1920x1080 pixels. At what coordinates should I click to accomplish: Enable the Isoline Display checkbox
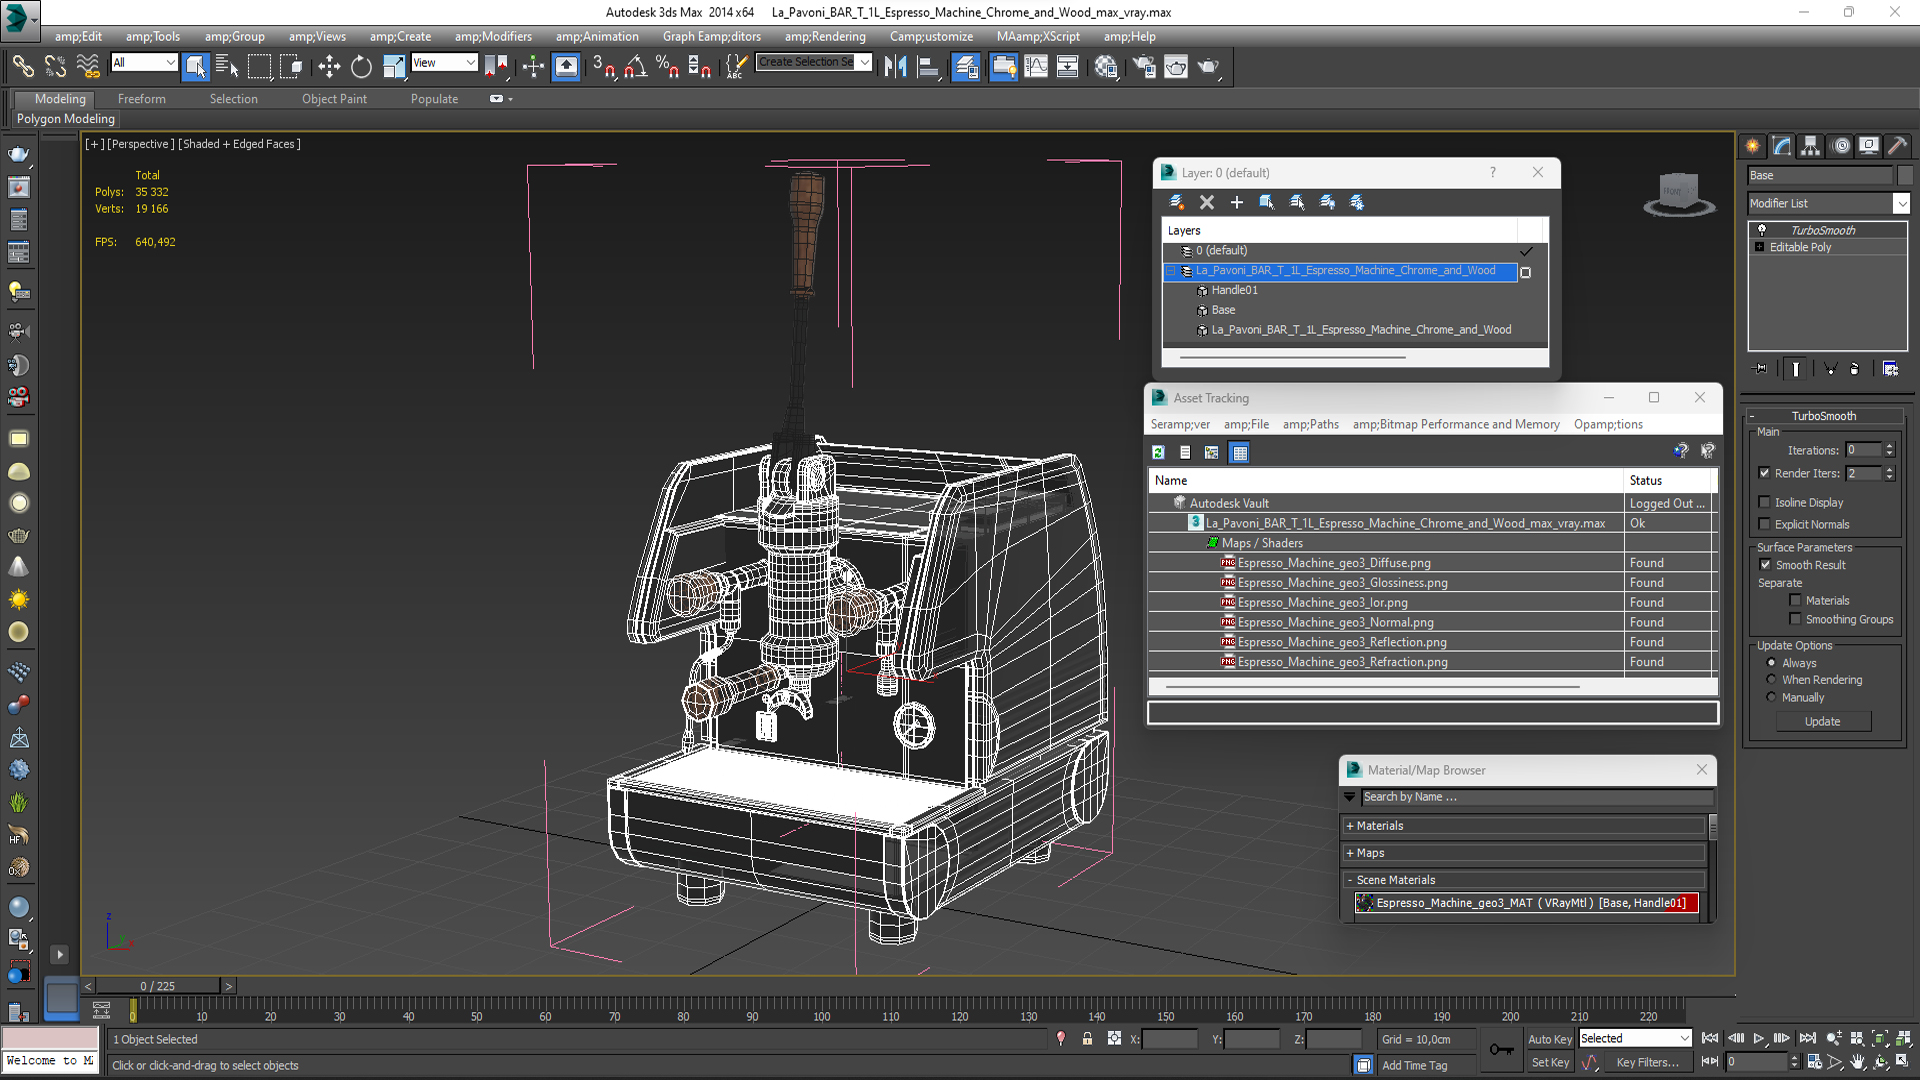(1764, 502)
